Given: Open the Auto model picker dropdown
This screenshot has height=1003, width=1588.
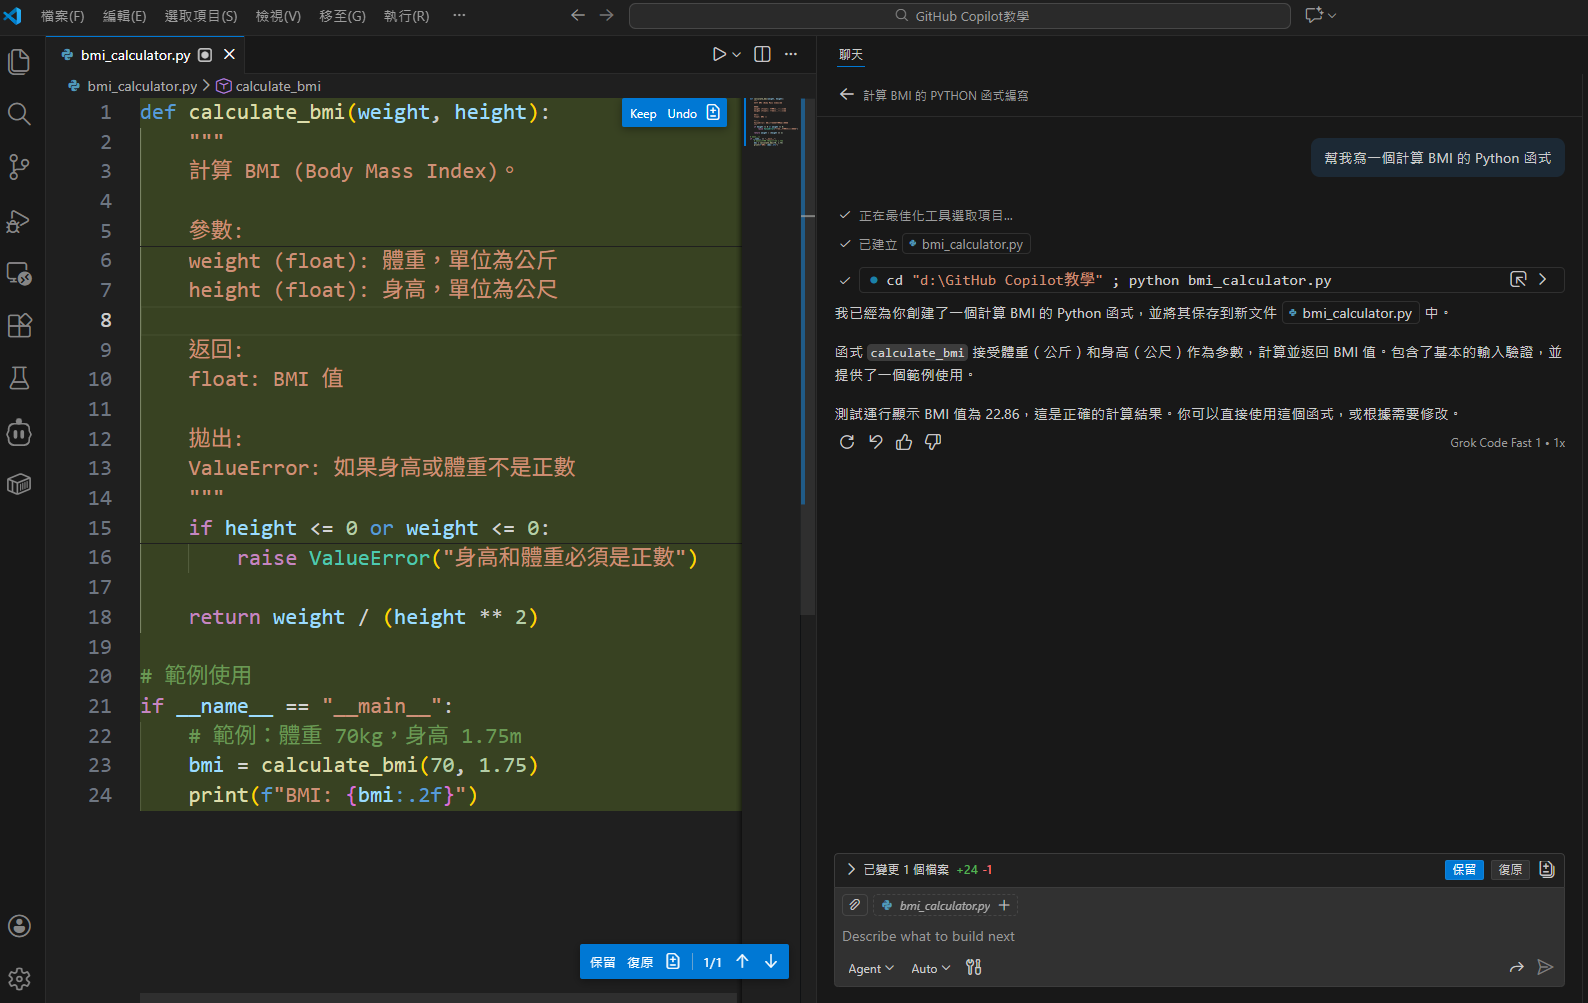Looking at the screenshot, I should coord(930,968).
